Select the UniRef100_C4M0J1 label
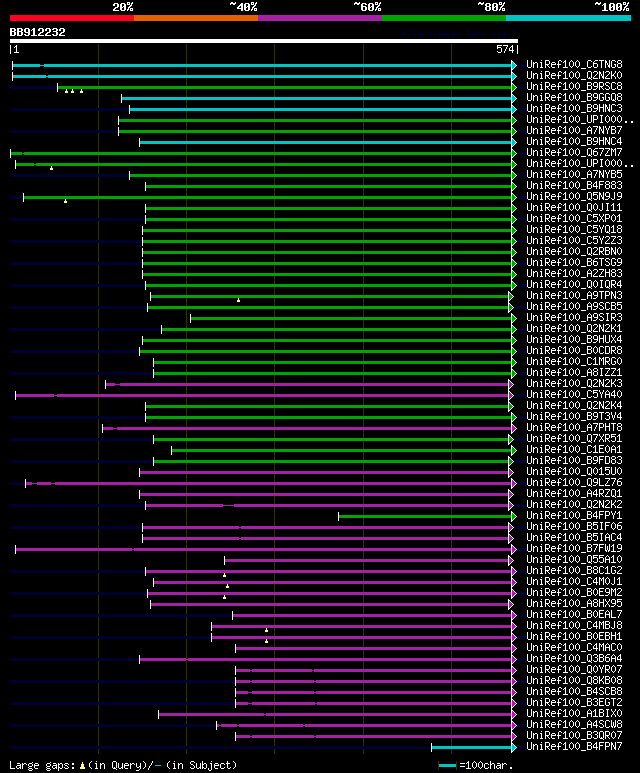Screen dimensions: 640x773 pyautogui.click(x=574, y=582)
